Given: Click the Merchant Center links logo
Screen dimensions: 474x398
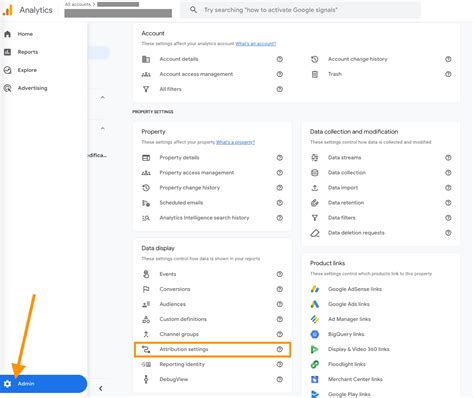Looking at the screenshot, I should click(315, 379).
